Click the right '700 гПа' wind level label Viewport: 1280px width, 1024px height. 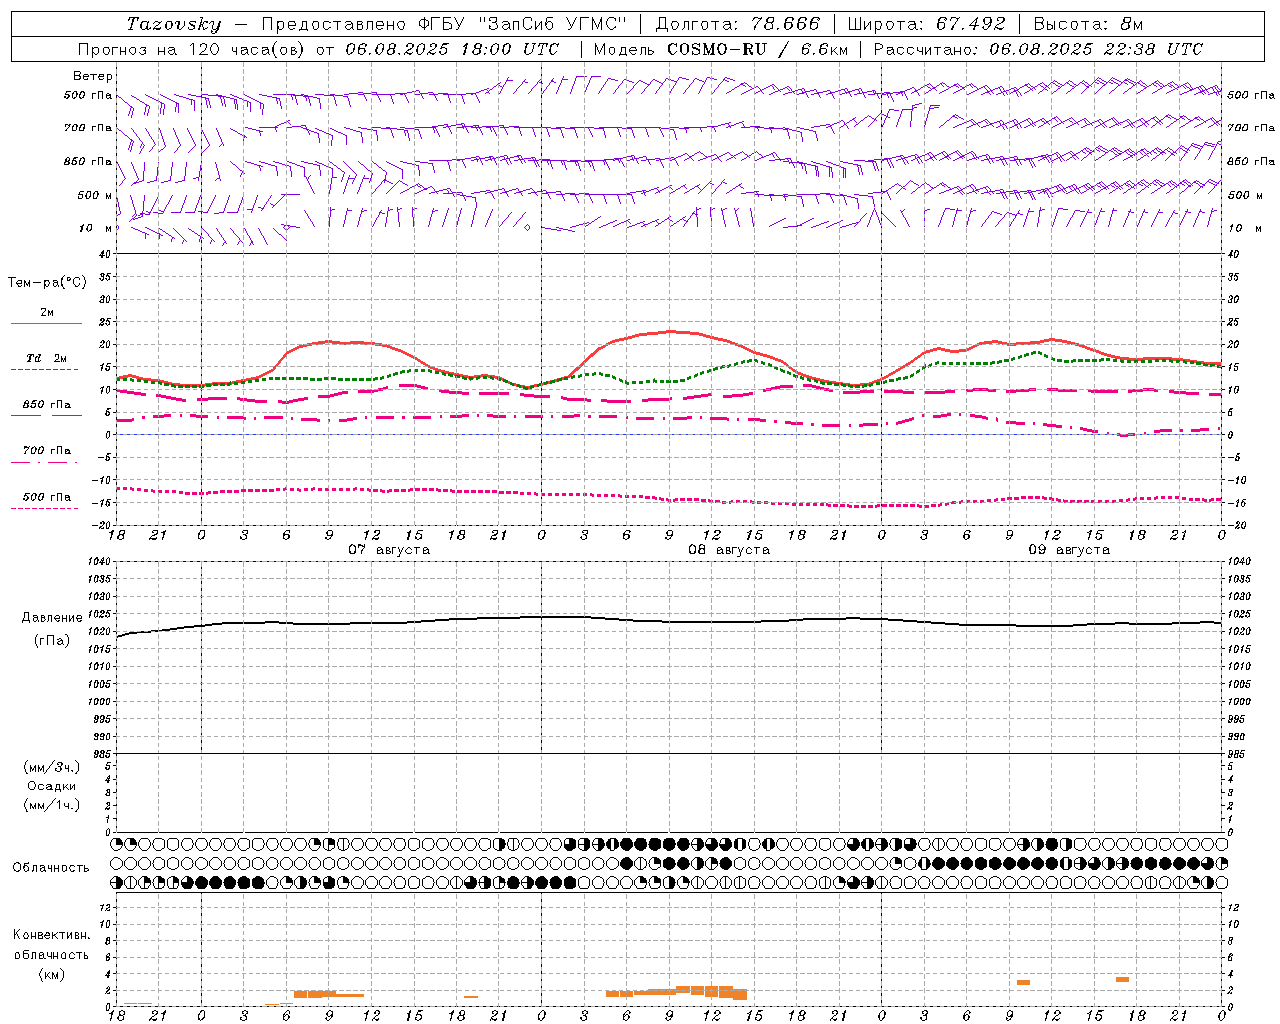pos(1251,128)
